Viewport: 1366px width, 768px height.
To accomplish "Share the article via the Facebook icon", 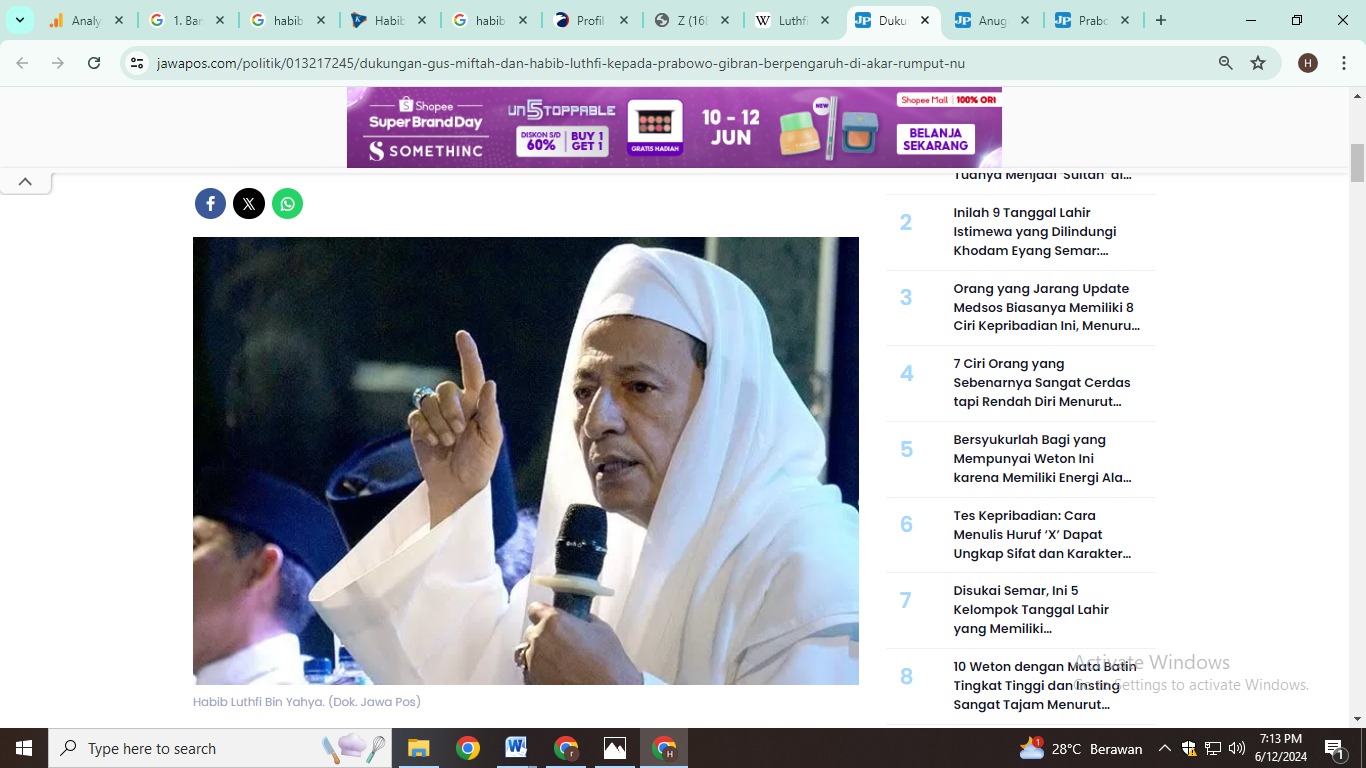I will (x=209, y=203).
